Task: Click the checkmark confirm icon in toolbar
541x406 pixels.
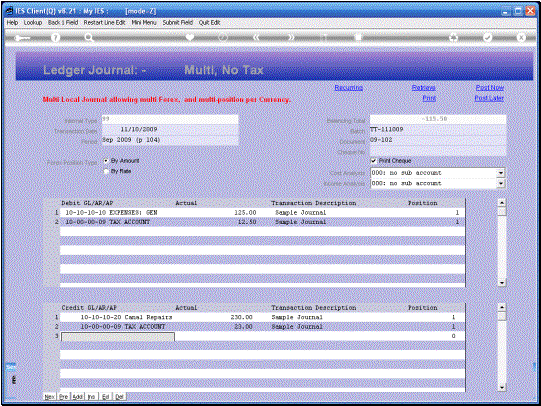Action: tap(488, 37)
